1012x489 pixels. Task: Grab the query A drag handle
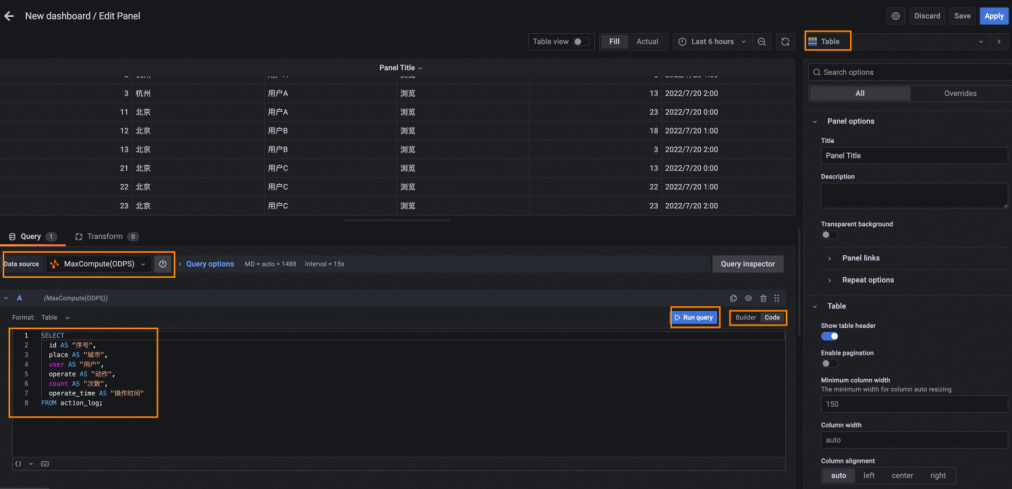(777, 298)
